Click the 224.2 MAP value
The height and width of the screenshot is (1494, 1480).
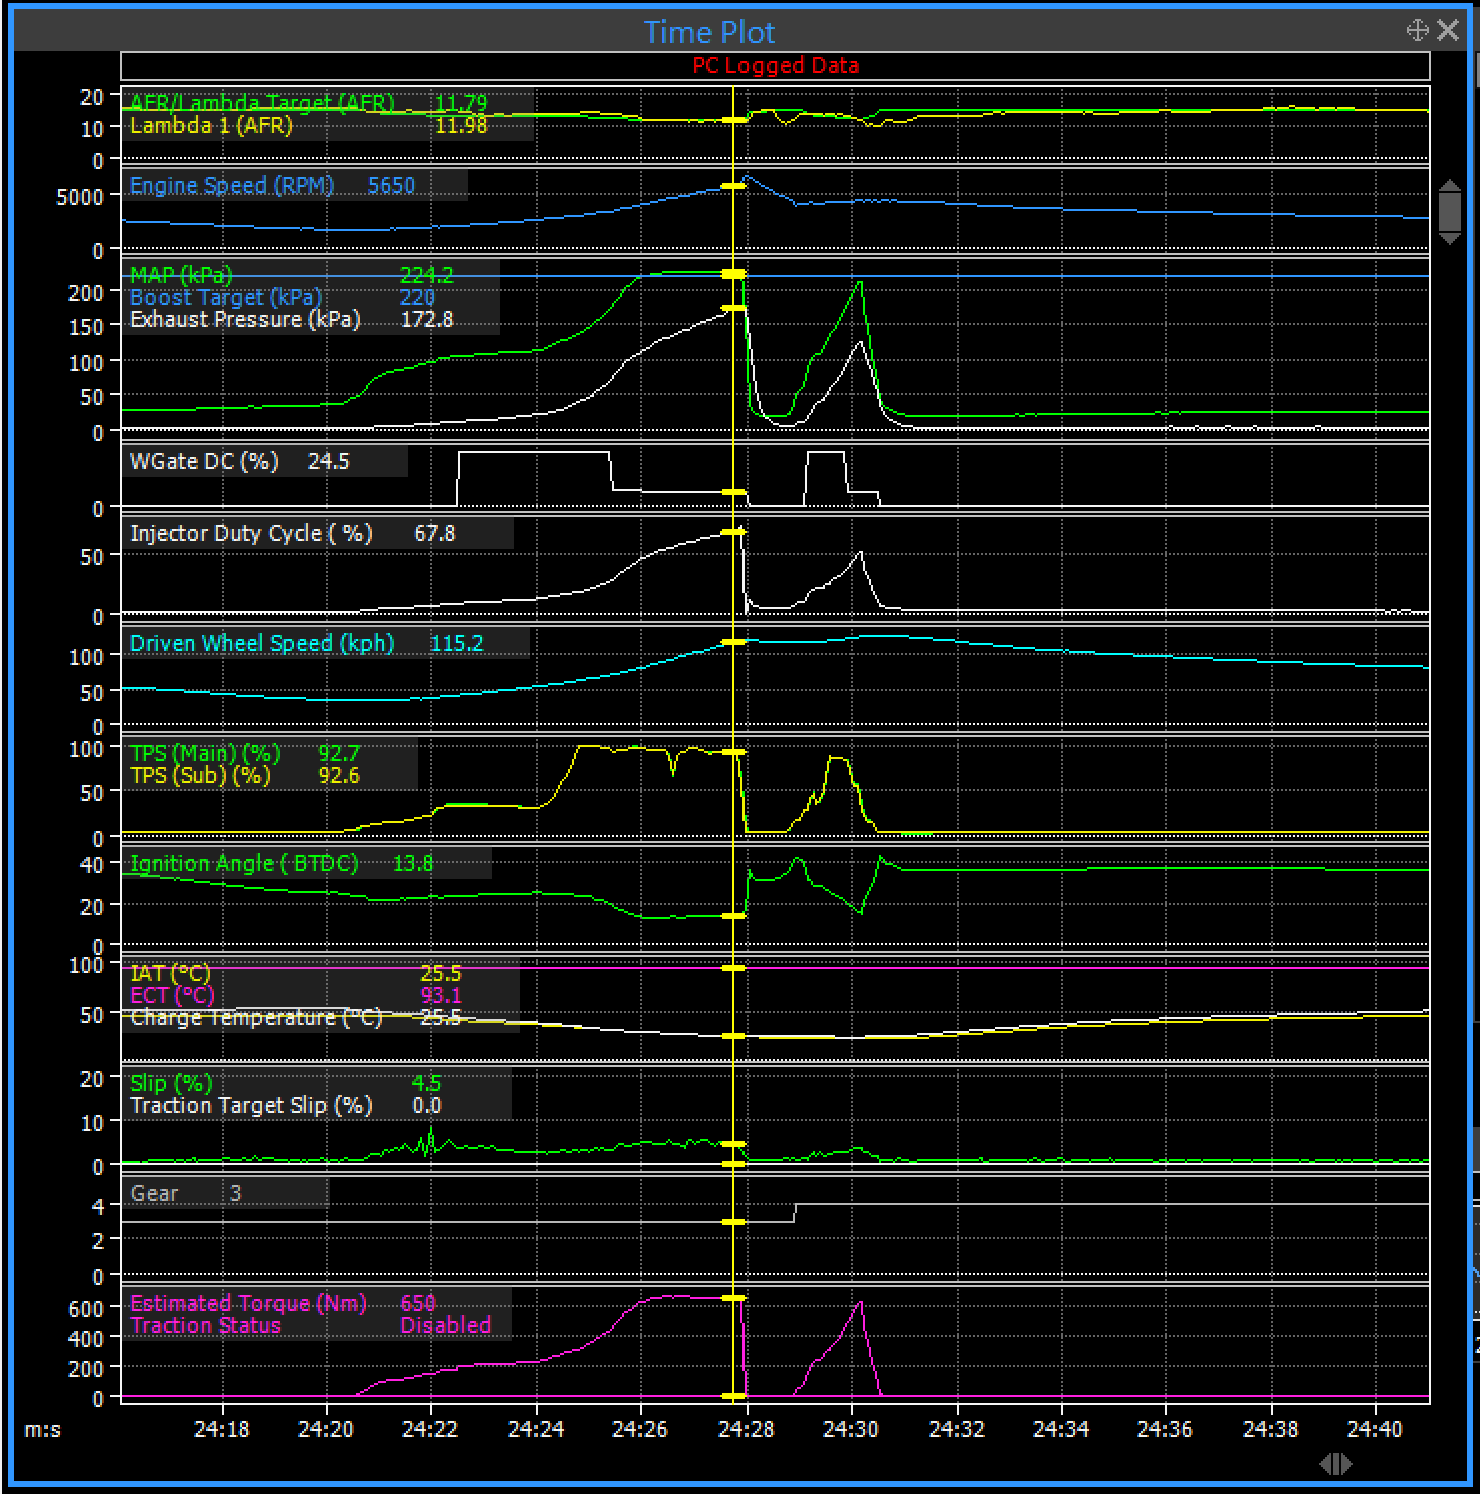tap(426, 275)
